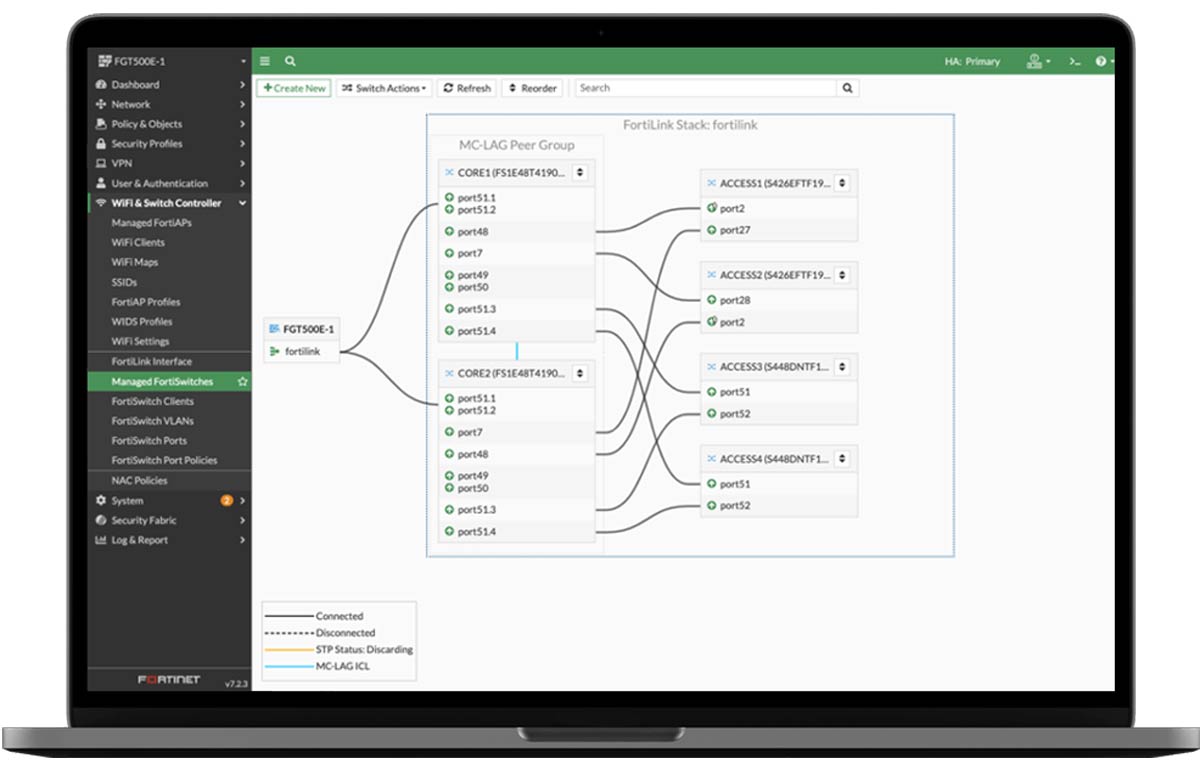
Task: Click the port7 status icon on CORE2
Action: 450,432
